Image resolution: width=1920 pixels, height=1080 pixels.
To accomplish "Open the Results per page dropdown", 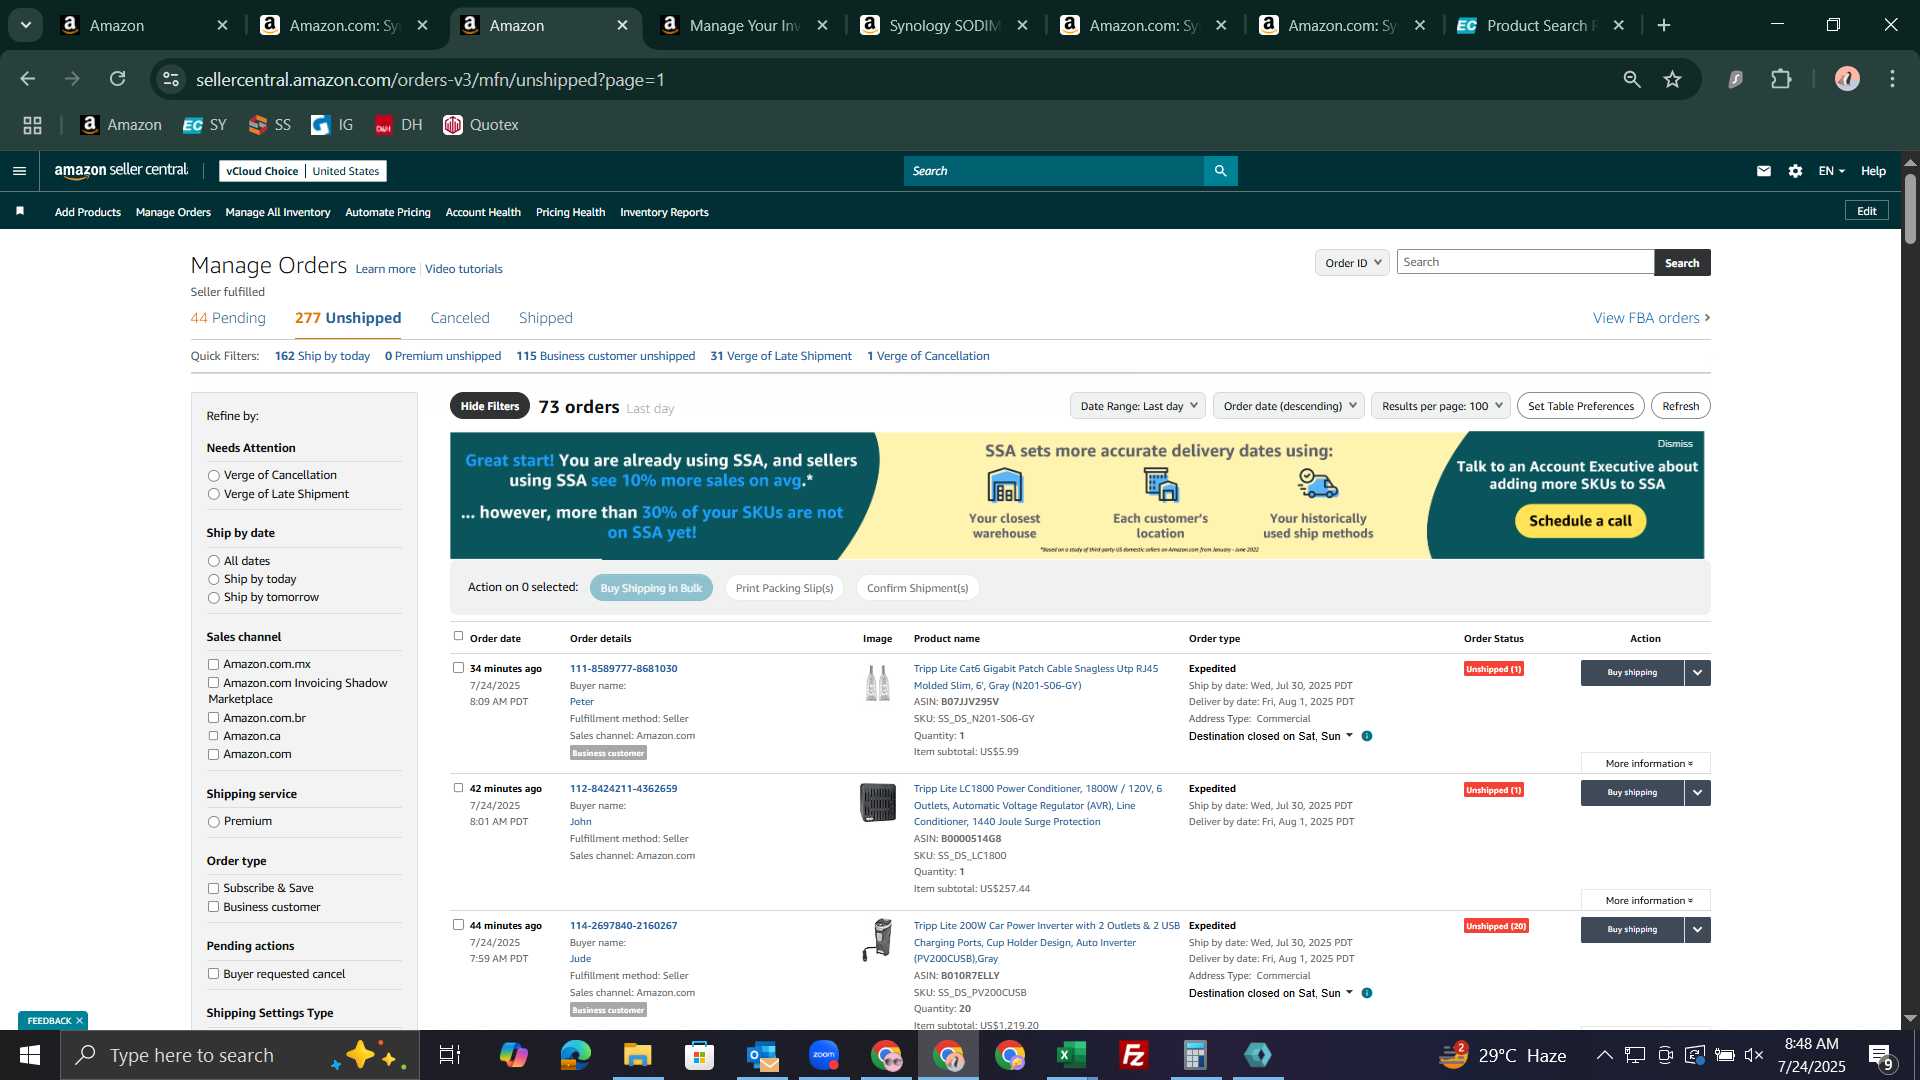I will coord(1441,406).
